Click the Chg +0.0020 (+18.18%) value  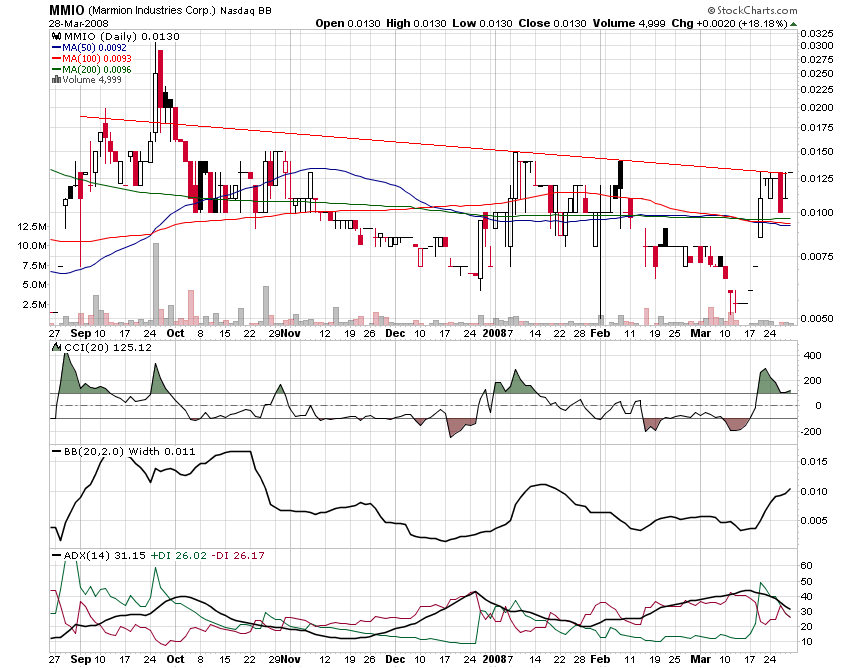730,23
